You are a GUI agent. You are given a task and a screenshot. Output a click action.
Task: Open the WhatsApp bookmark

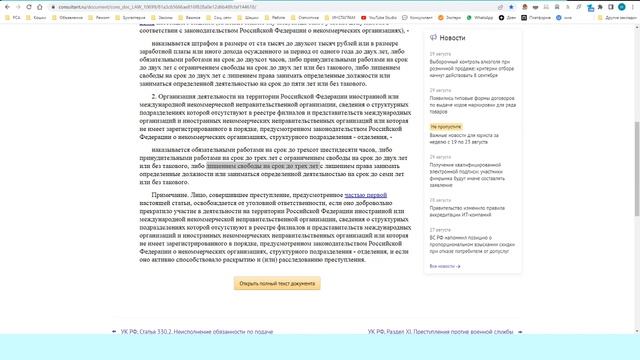coord(480,18)
